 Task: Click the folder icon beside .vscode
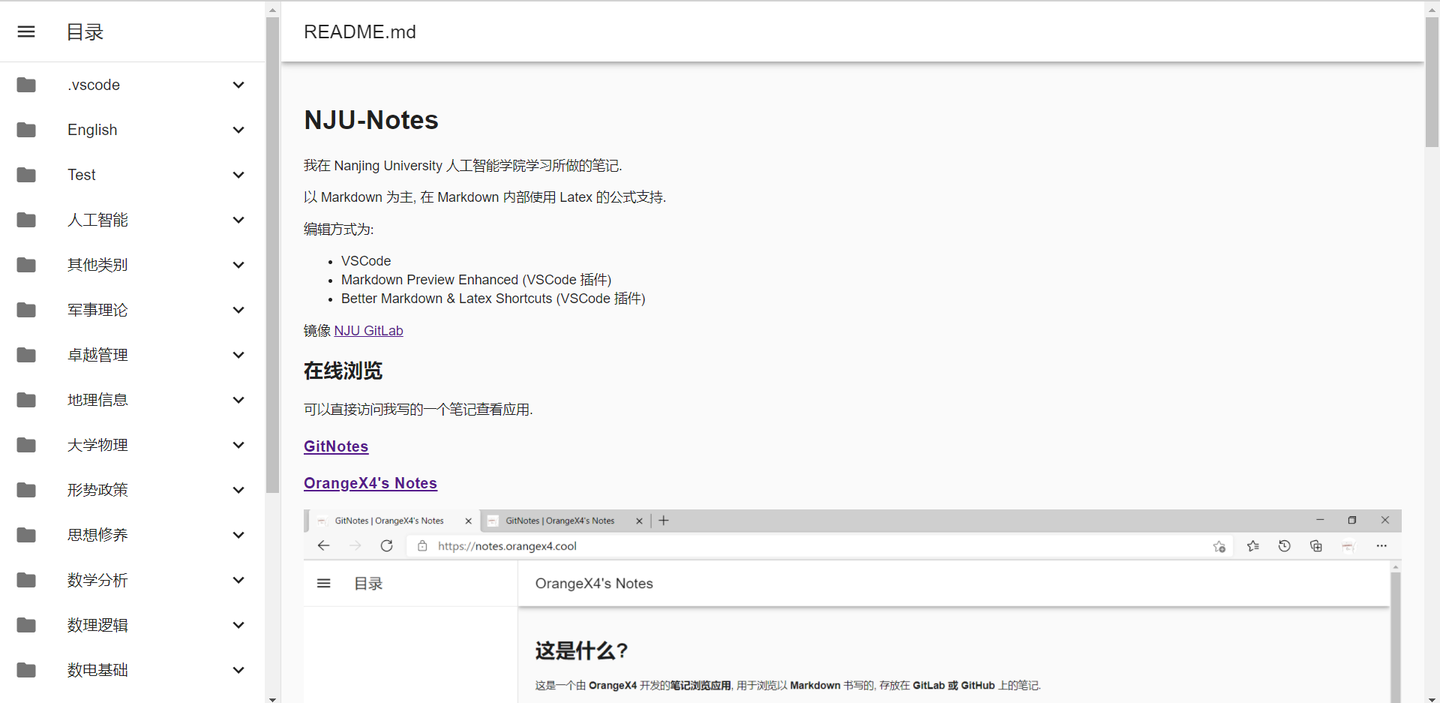pos(25,84)
